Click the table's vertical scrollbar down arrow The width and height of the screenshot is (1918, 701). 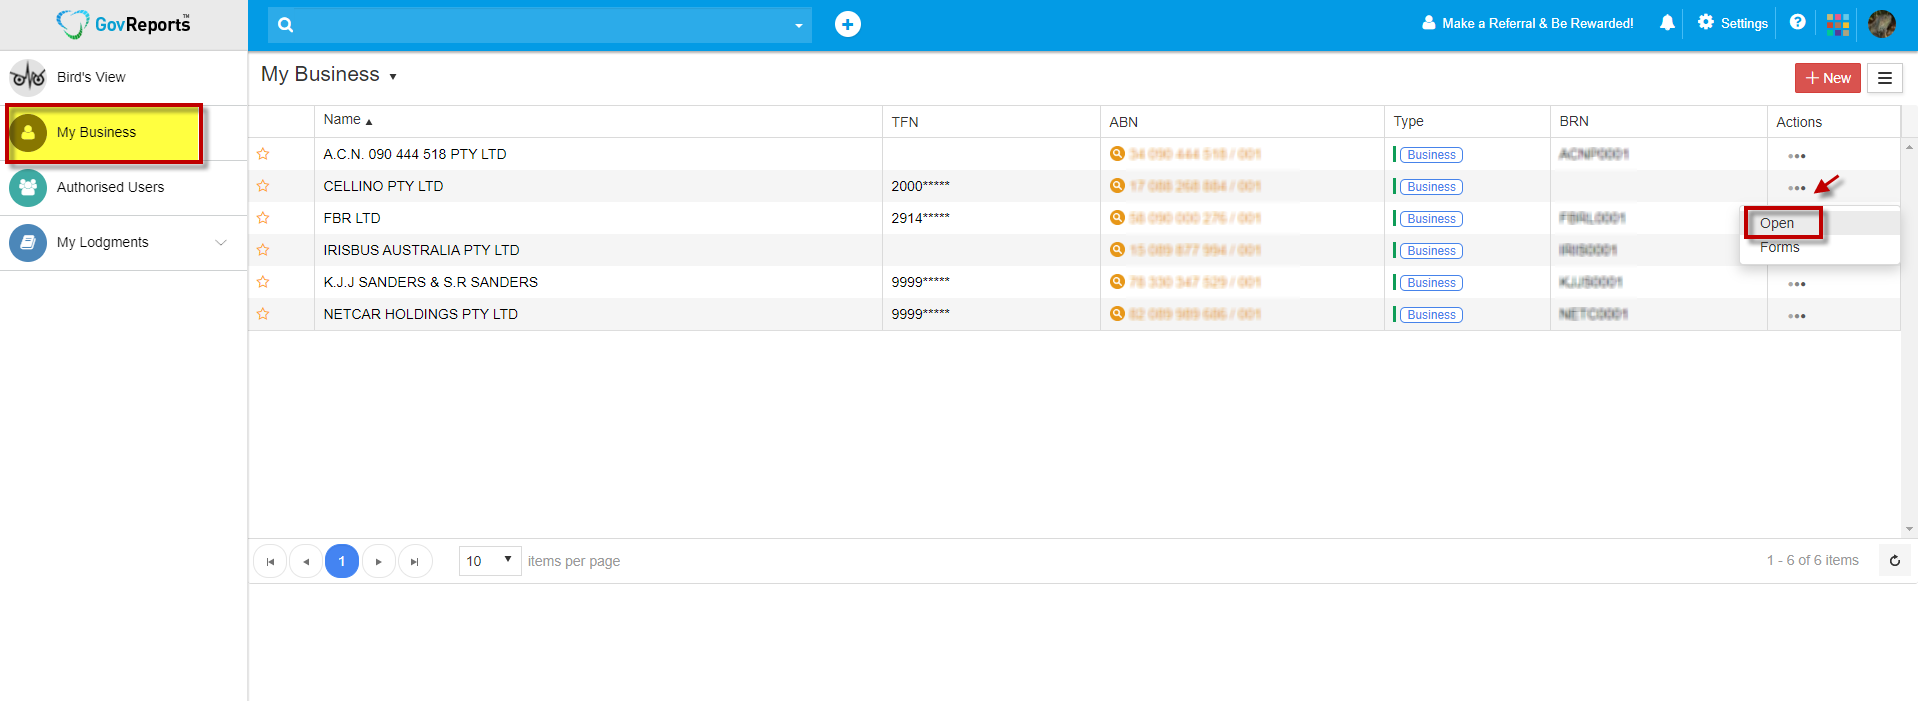point(1909,529)
